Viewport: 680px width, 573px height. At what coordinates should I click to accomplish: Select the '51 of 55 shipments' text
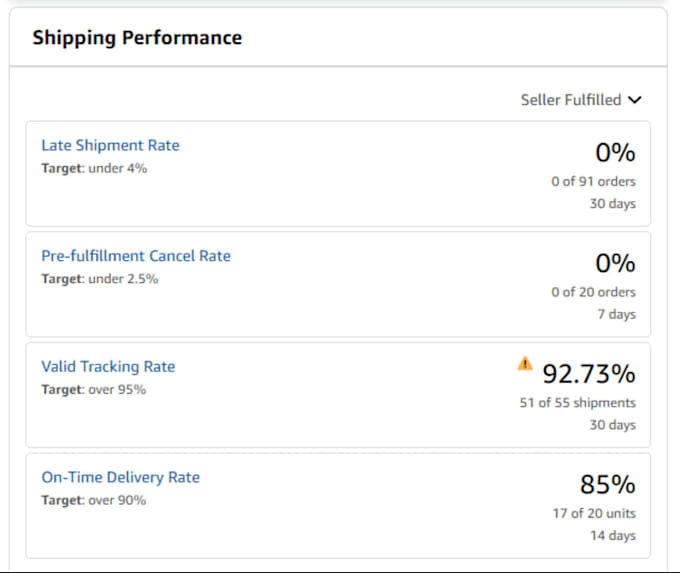point(578,403)
